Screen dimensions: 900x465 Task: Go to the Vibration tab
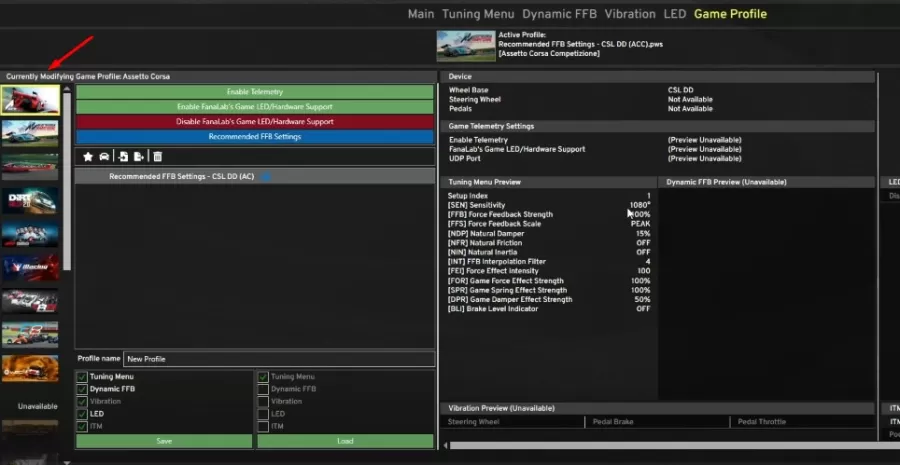coord(630,14)
